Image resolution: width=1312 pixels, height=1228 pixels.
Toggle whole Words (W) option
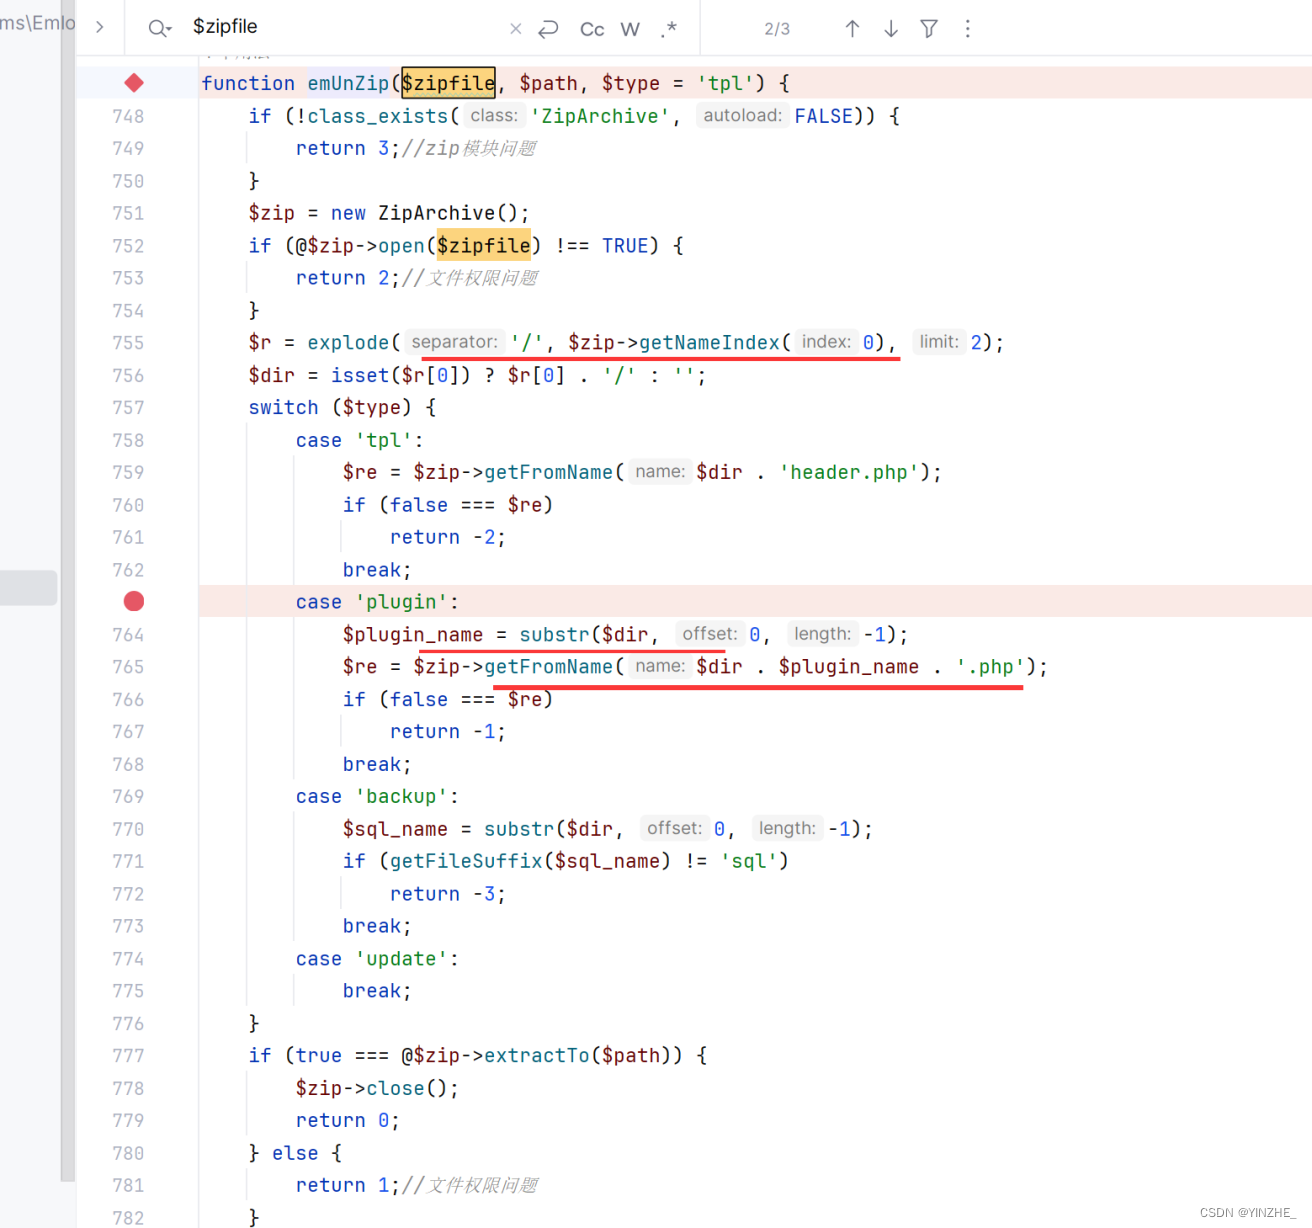point(630,29)
